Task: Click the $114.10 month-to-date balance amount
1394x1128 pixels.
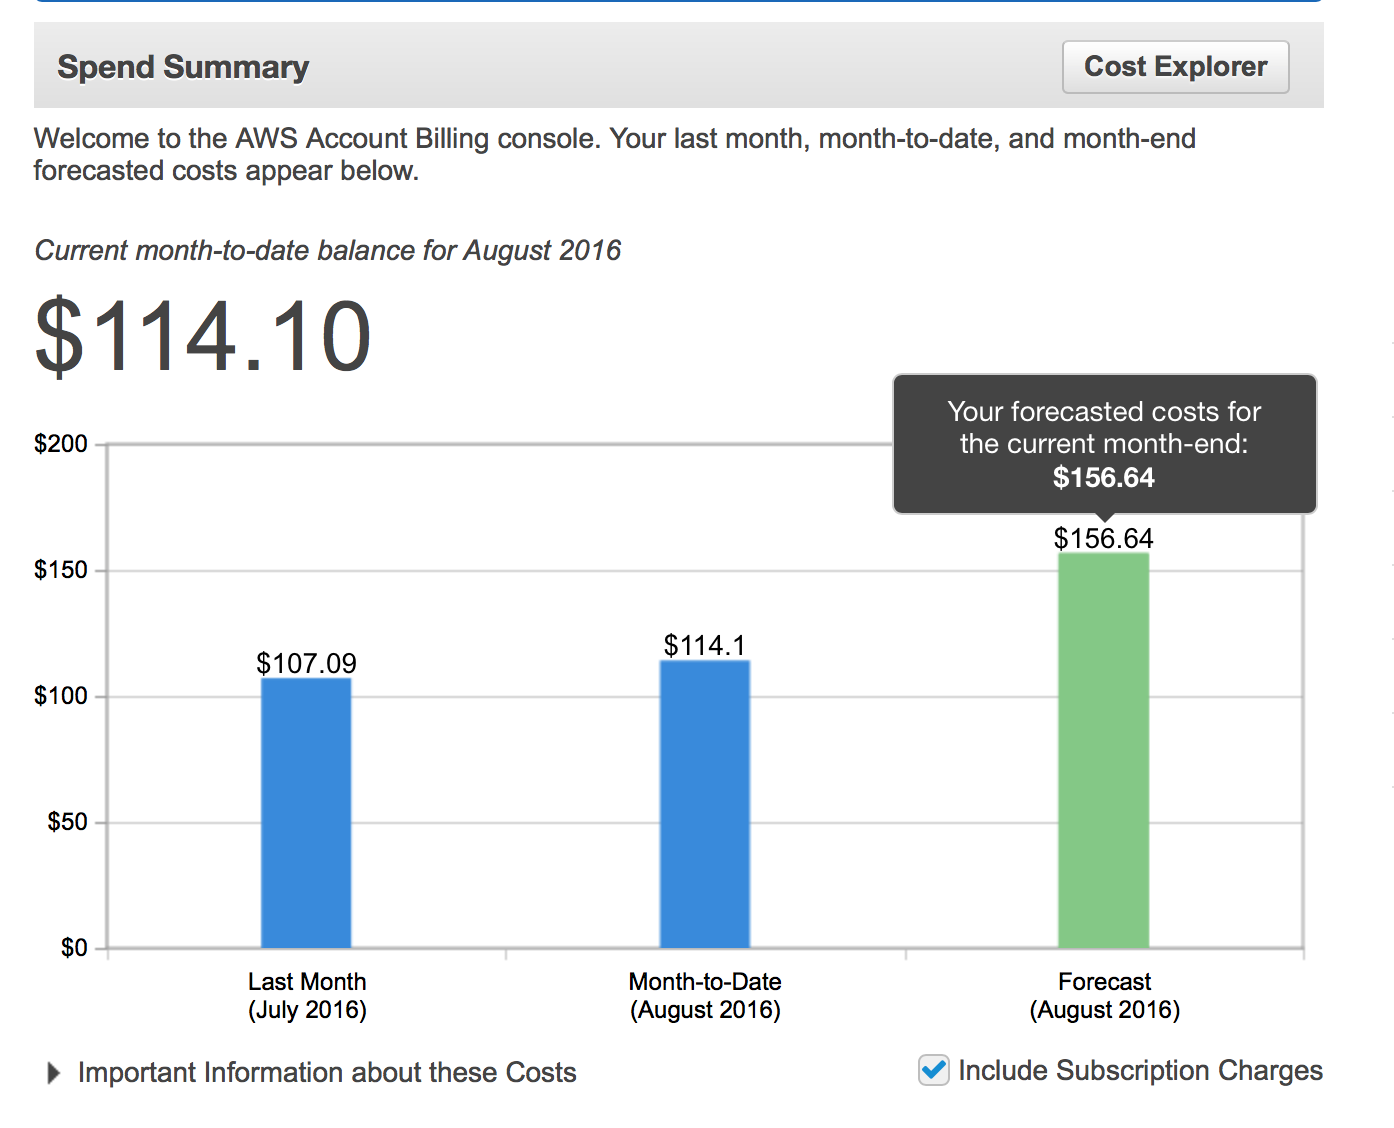Action: click(203, 336)
